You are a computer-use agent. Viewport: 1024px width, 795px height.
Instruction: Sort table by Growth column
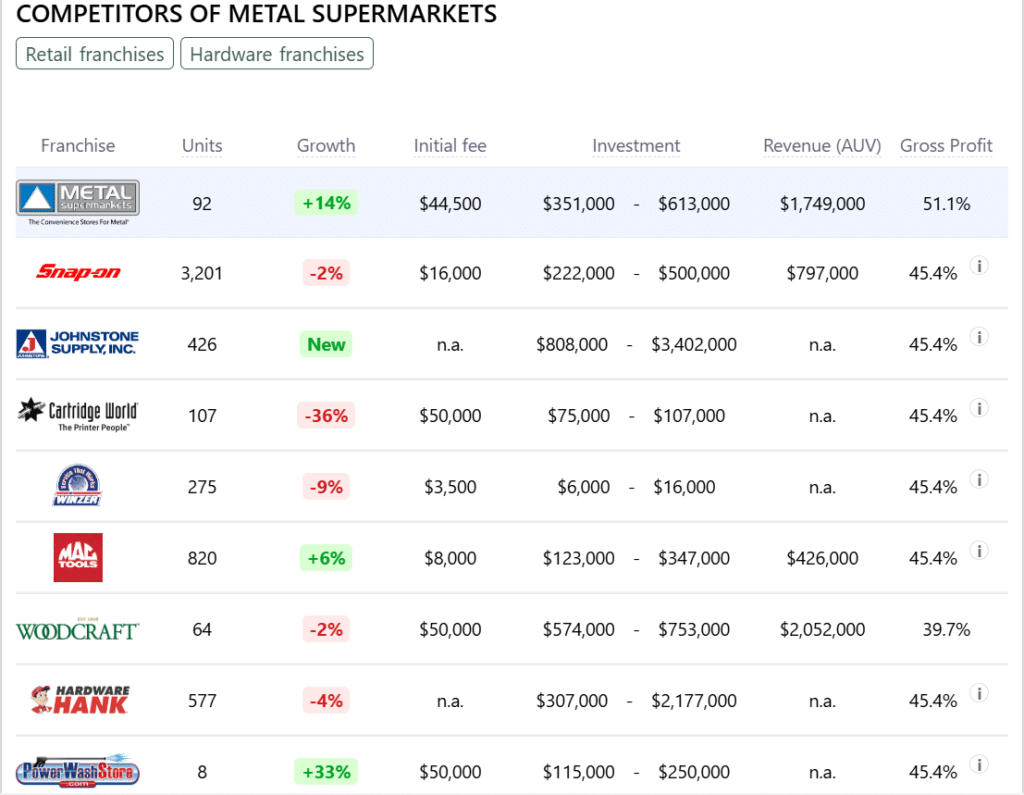click(x=326, y=146)
